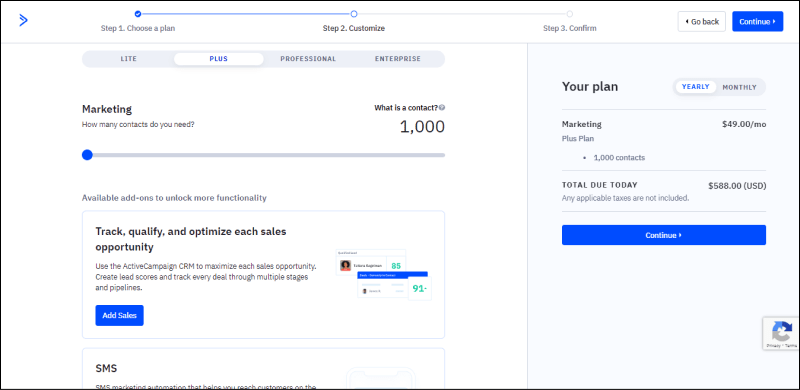
Task: Click the Add Sales button
Action: pos(119,315)
